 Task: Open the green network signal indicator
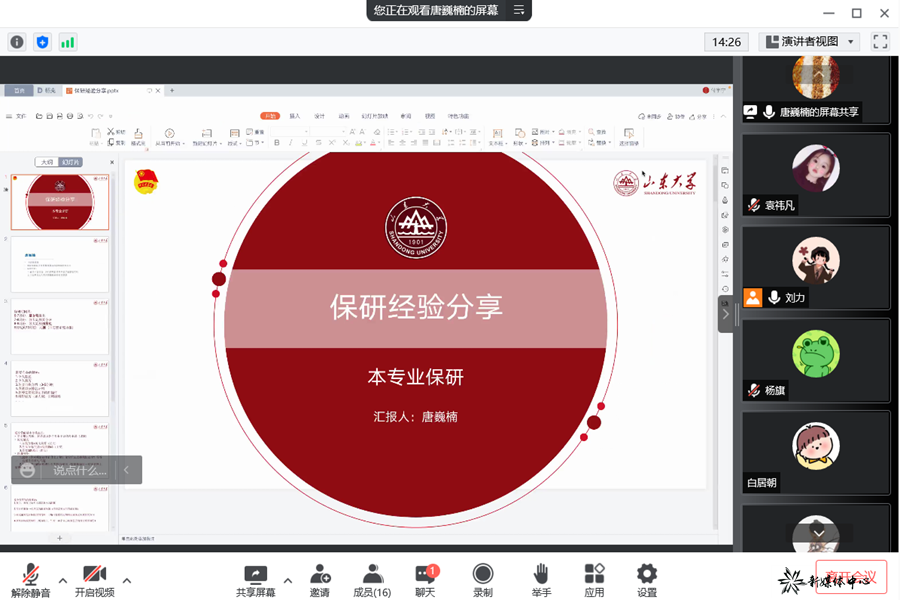coord(68,42)
